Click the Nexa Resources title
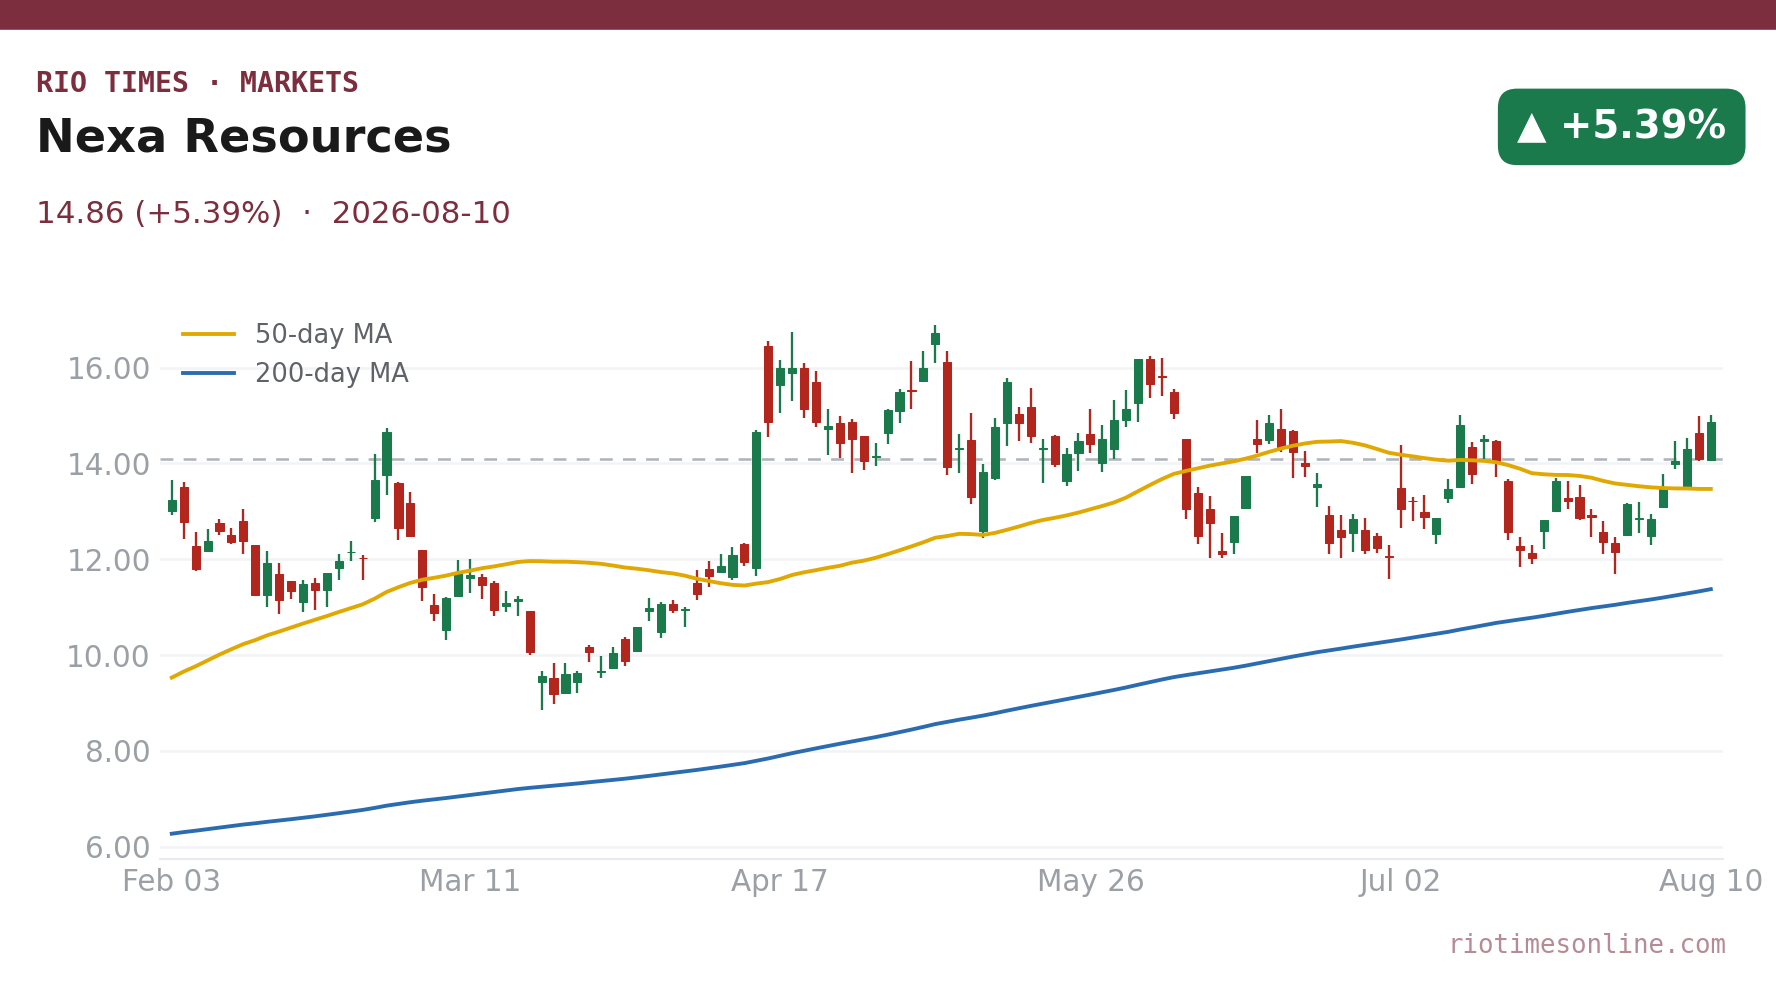The image size is (1776, 999). pyautogui.click(x=243, y=137)
